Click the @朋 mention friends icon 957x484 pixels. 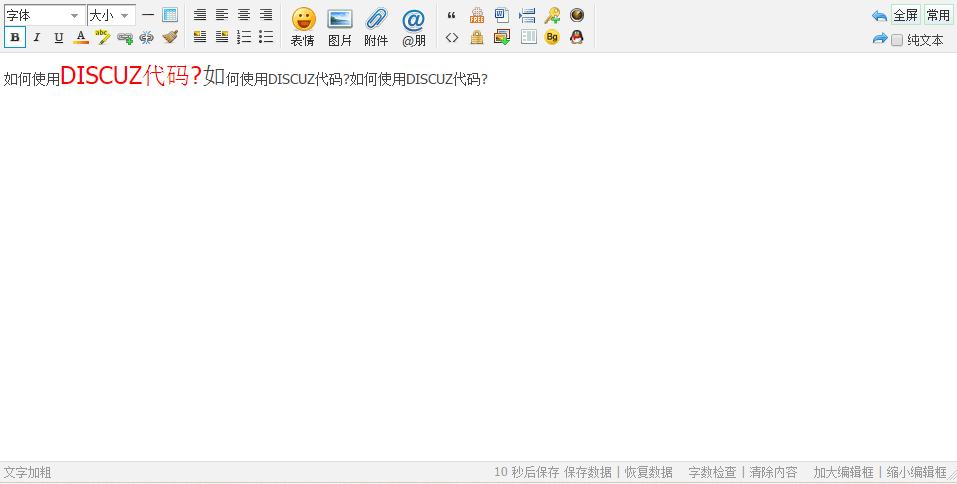click(x=413, y=26)
